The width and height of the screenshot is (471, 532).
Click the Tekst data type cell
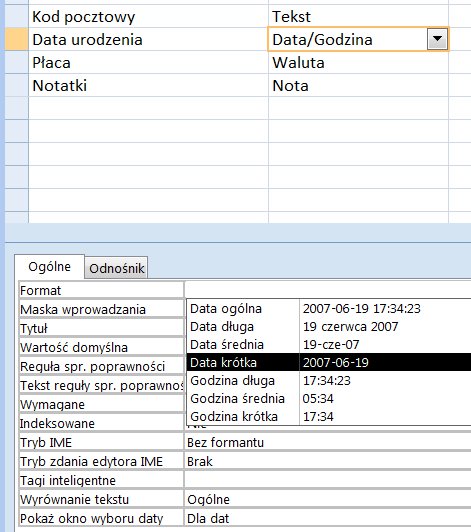pos(358,16)
